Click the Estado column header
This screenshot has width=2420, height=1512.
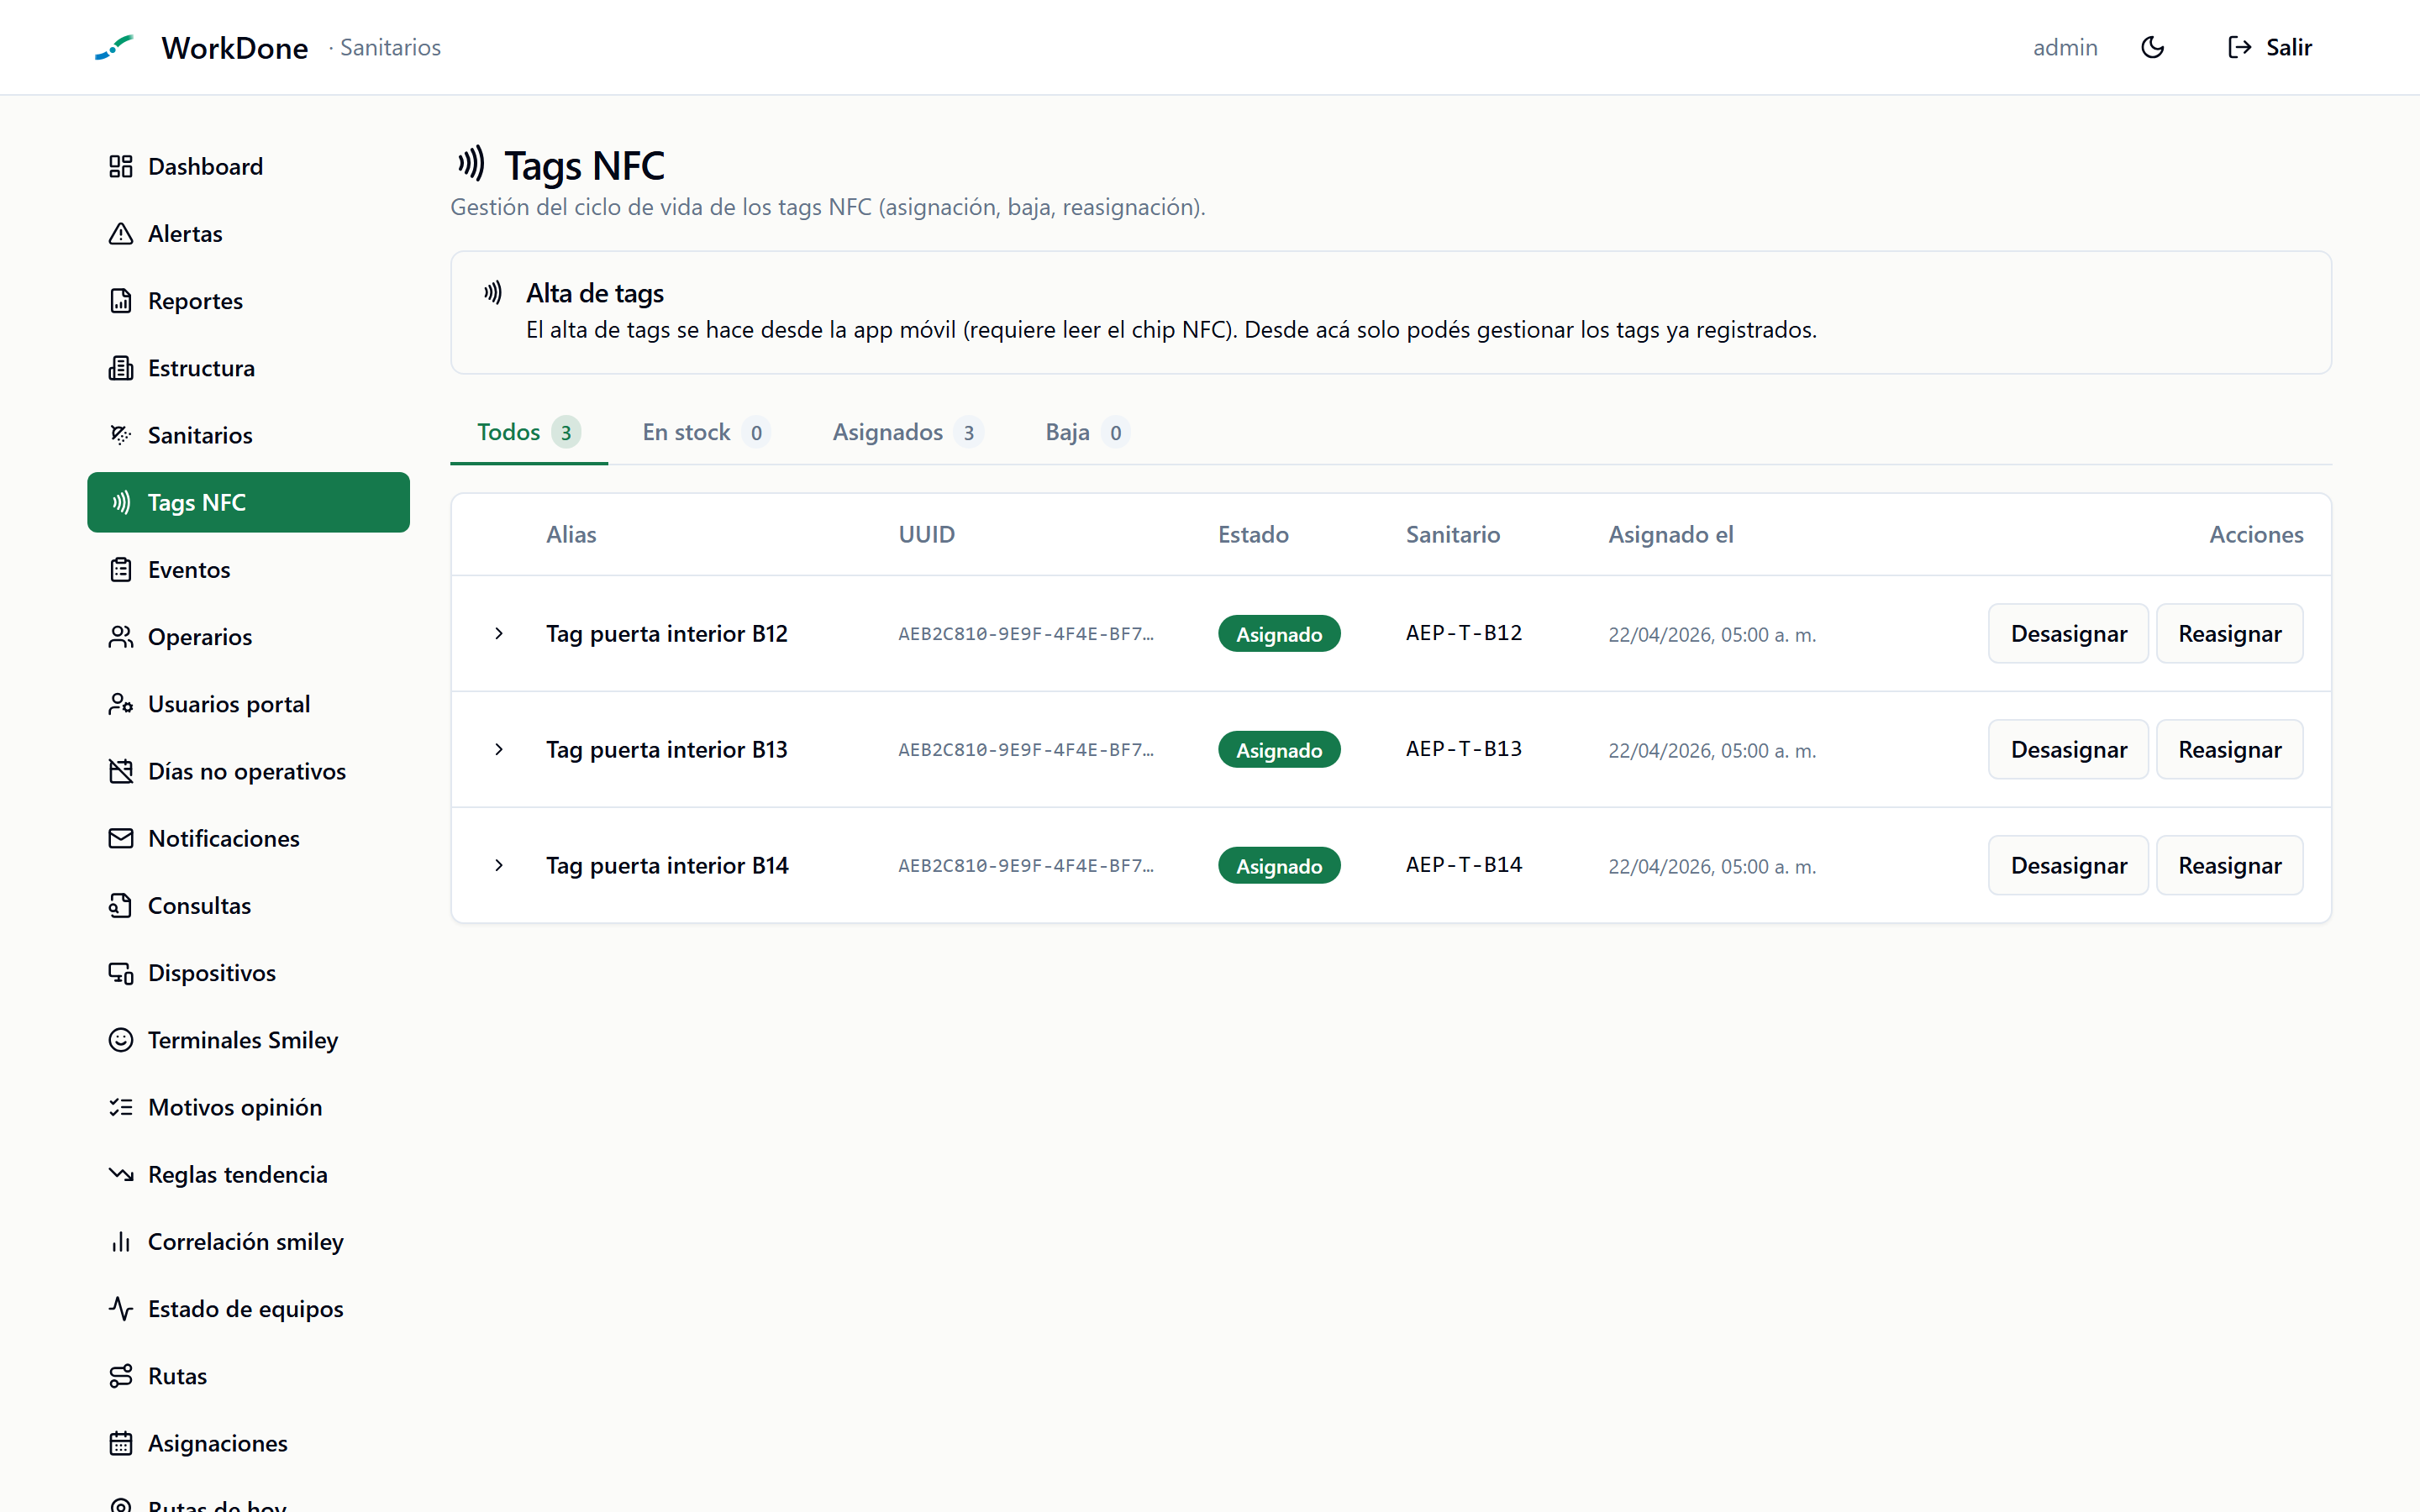1253,534
